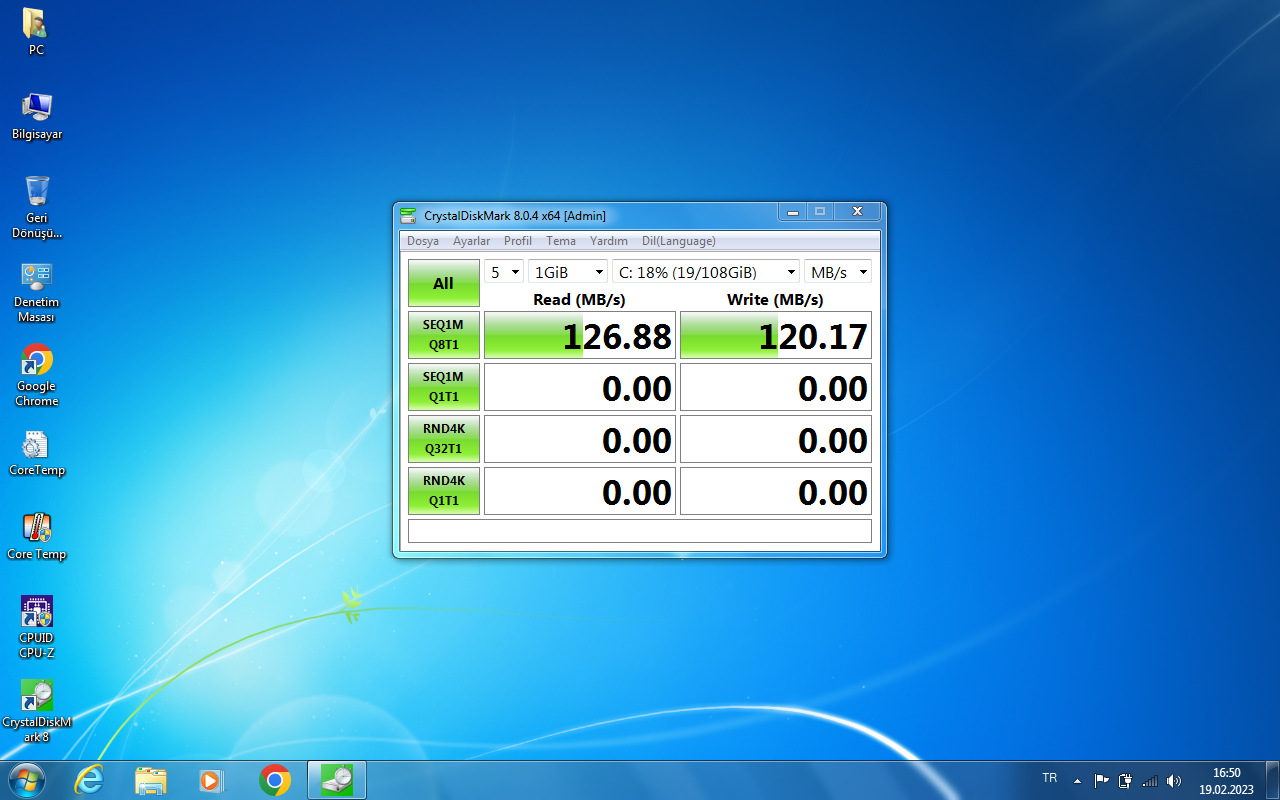Minimize the CrystalDiskMark window
1280x800 pixels.
[x=793, y=212]
